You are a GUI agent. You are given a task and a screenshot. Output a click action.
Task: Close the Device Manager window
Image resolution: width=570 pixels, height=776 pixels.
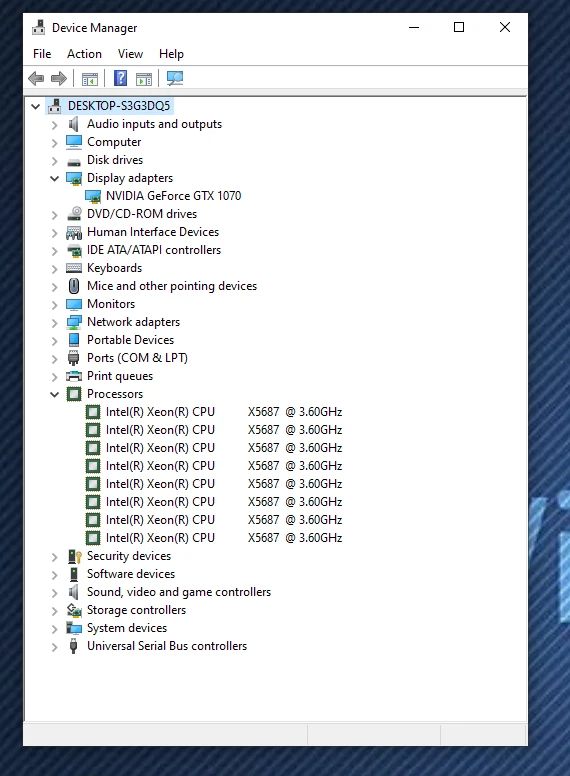click(505, 27)
